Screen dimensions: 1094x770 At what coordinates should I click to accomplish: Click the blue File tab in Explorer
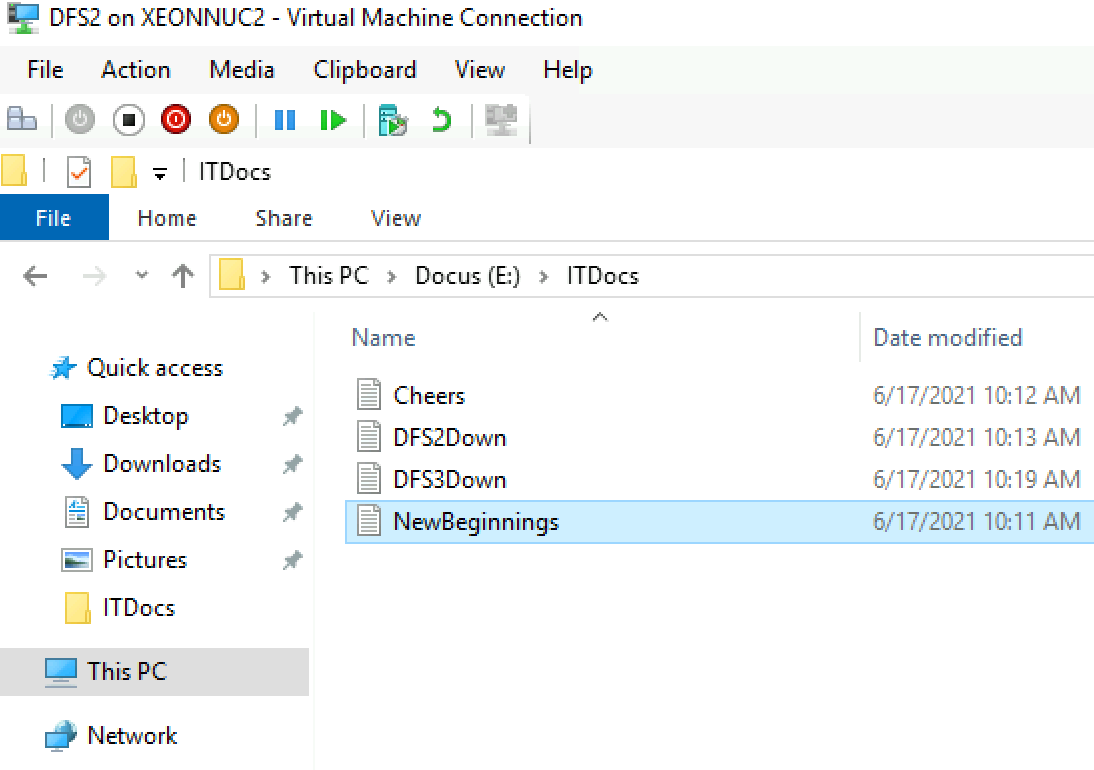click(x=54, y=218)
